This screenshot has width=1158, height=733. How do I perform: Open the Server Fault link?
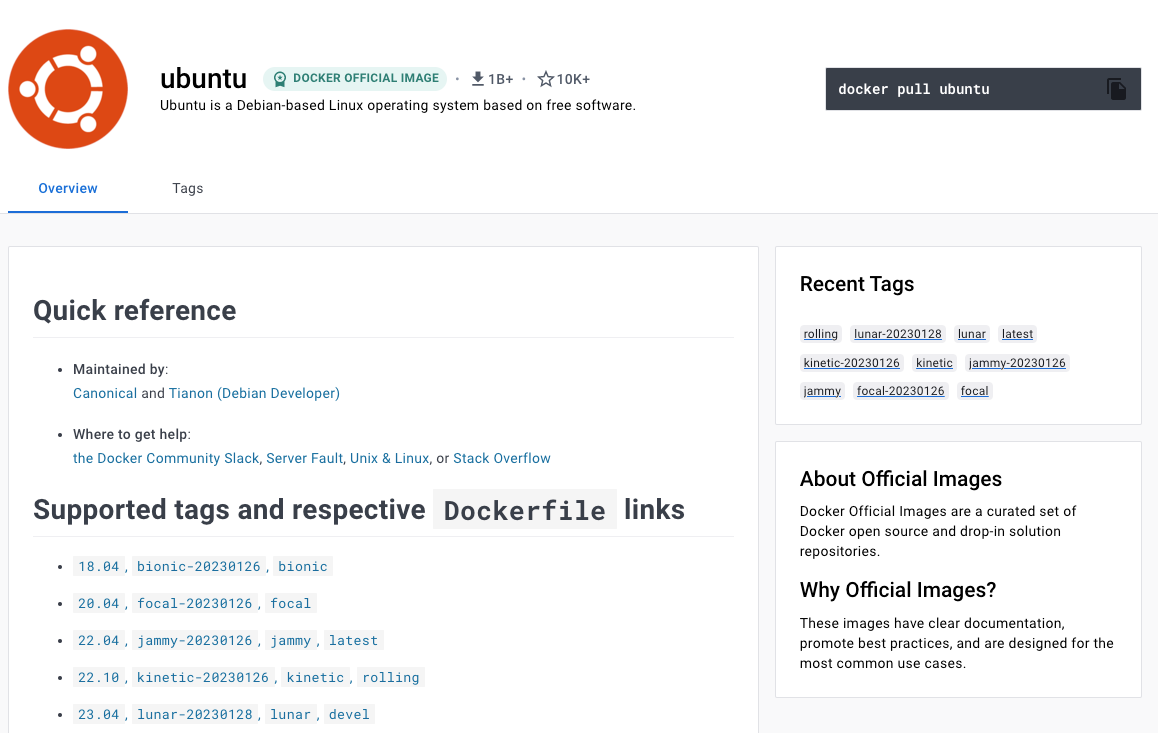point(304,458)
